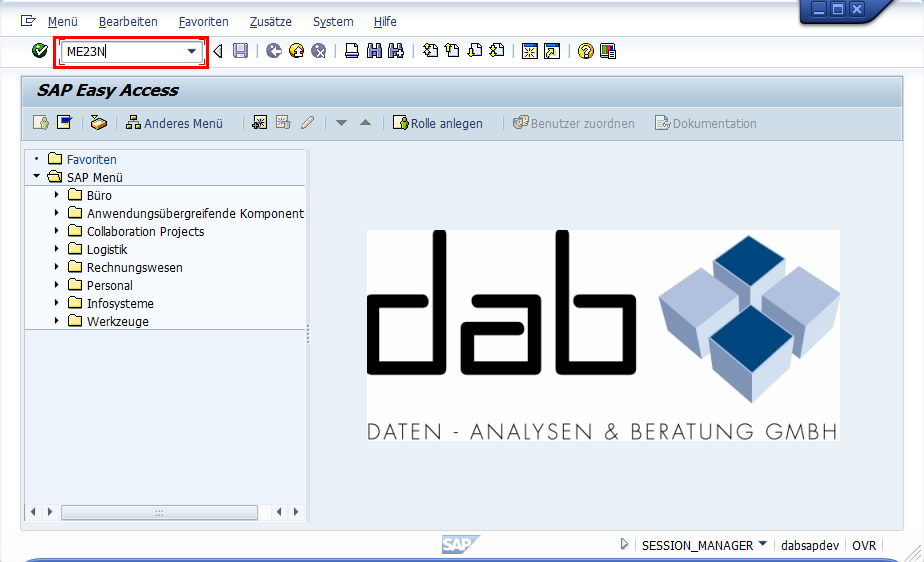Click the Find binoculars icon
The width and height of the screenshot is (924, 562).
point(374,51)
